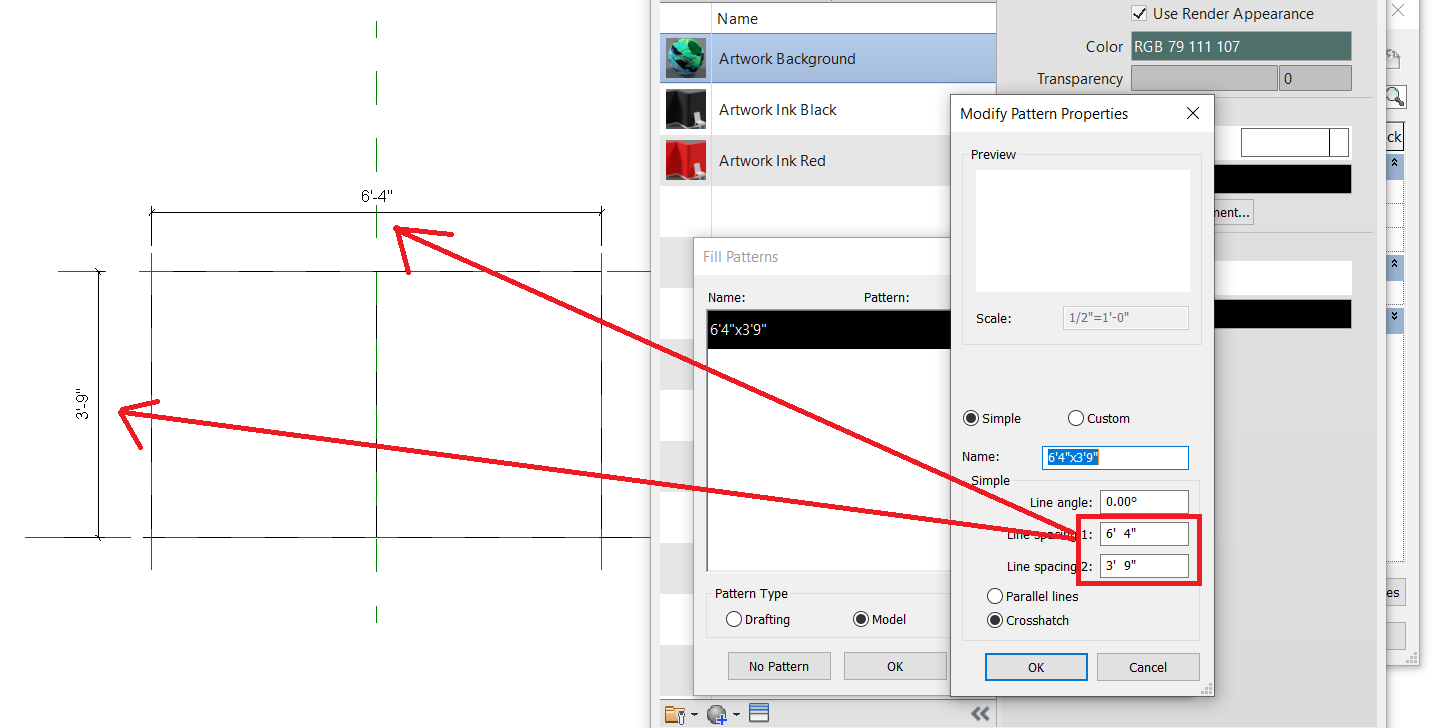This screenshot has height=728, width=1435.
Task: Click the page icon above the magnifier
Action: tap(1392, 60)
